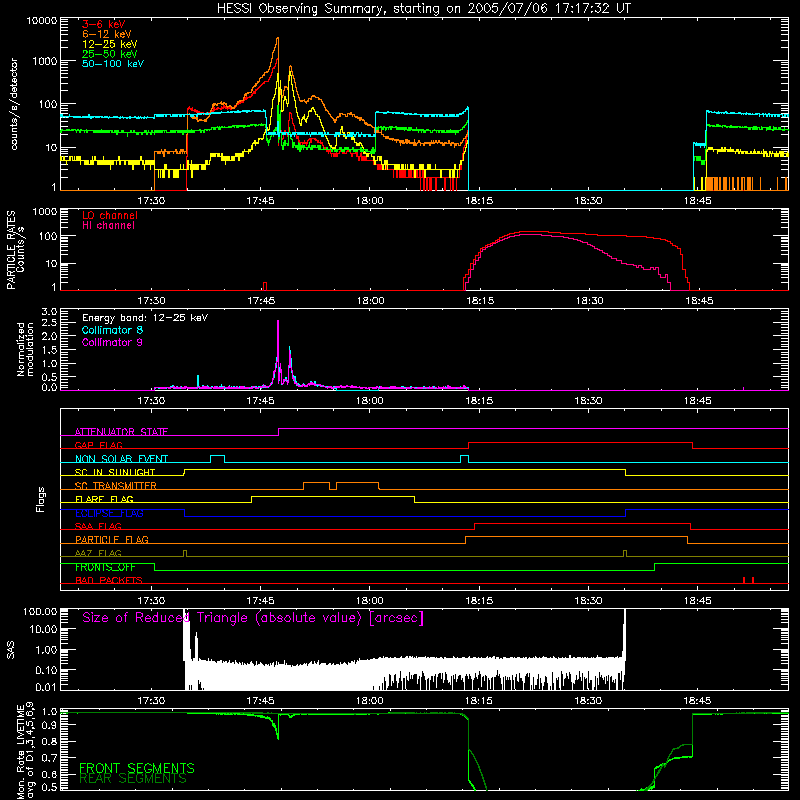
Task: Click the 'SC TRANSMITTER' flag label
Action: click(x=116, y=486)
